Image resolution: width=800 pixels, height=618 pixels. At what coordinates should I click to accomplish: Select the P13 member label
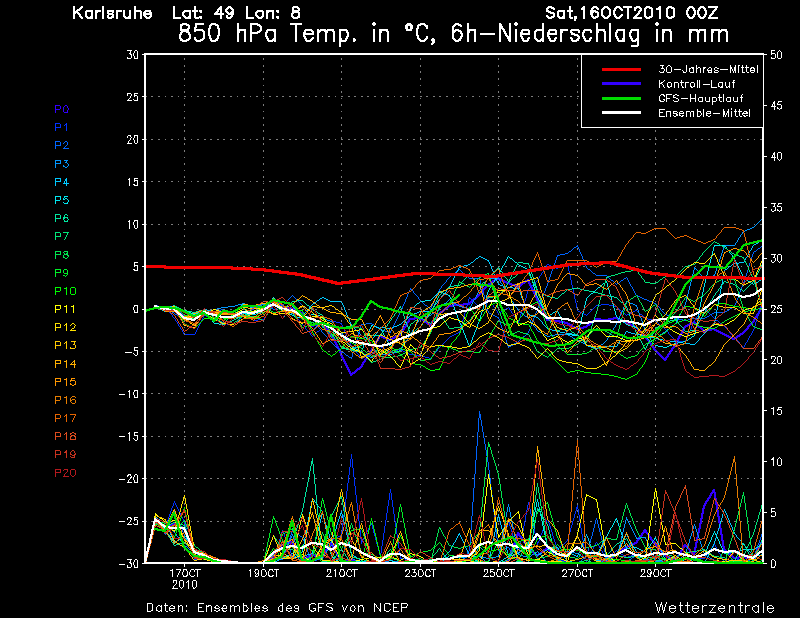(65, 345)
